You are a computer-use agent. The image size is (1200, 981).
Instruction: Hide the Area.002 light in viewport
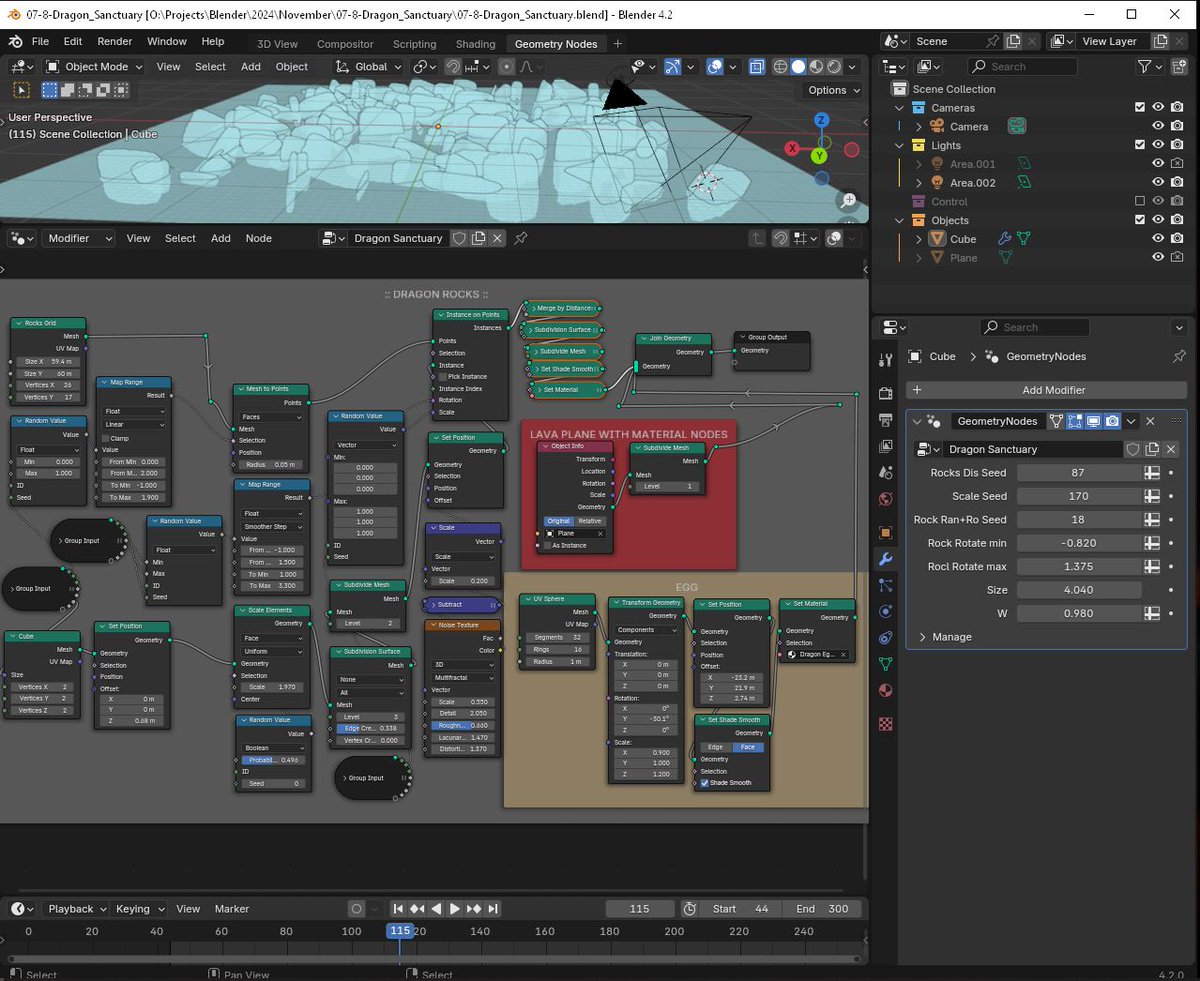point(1158,183)
